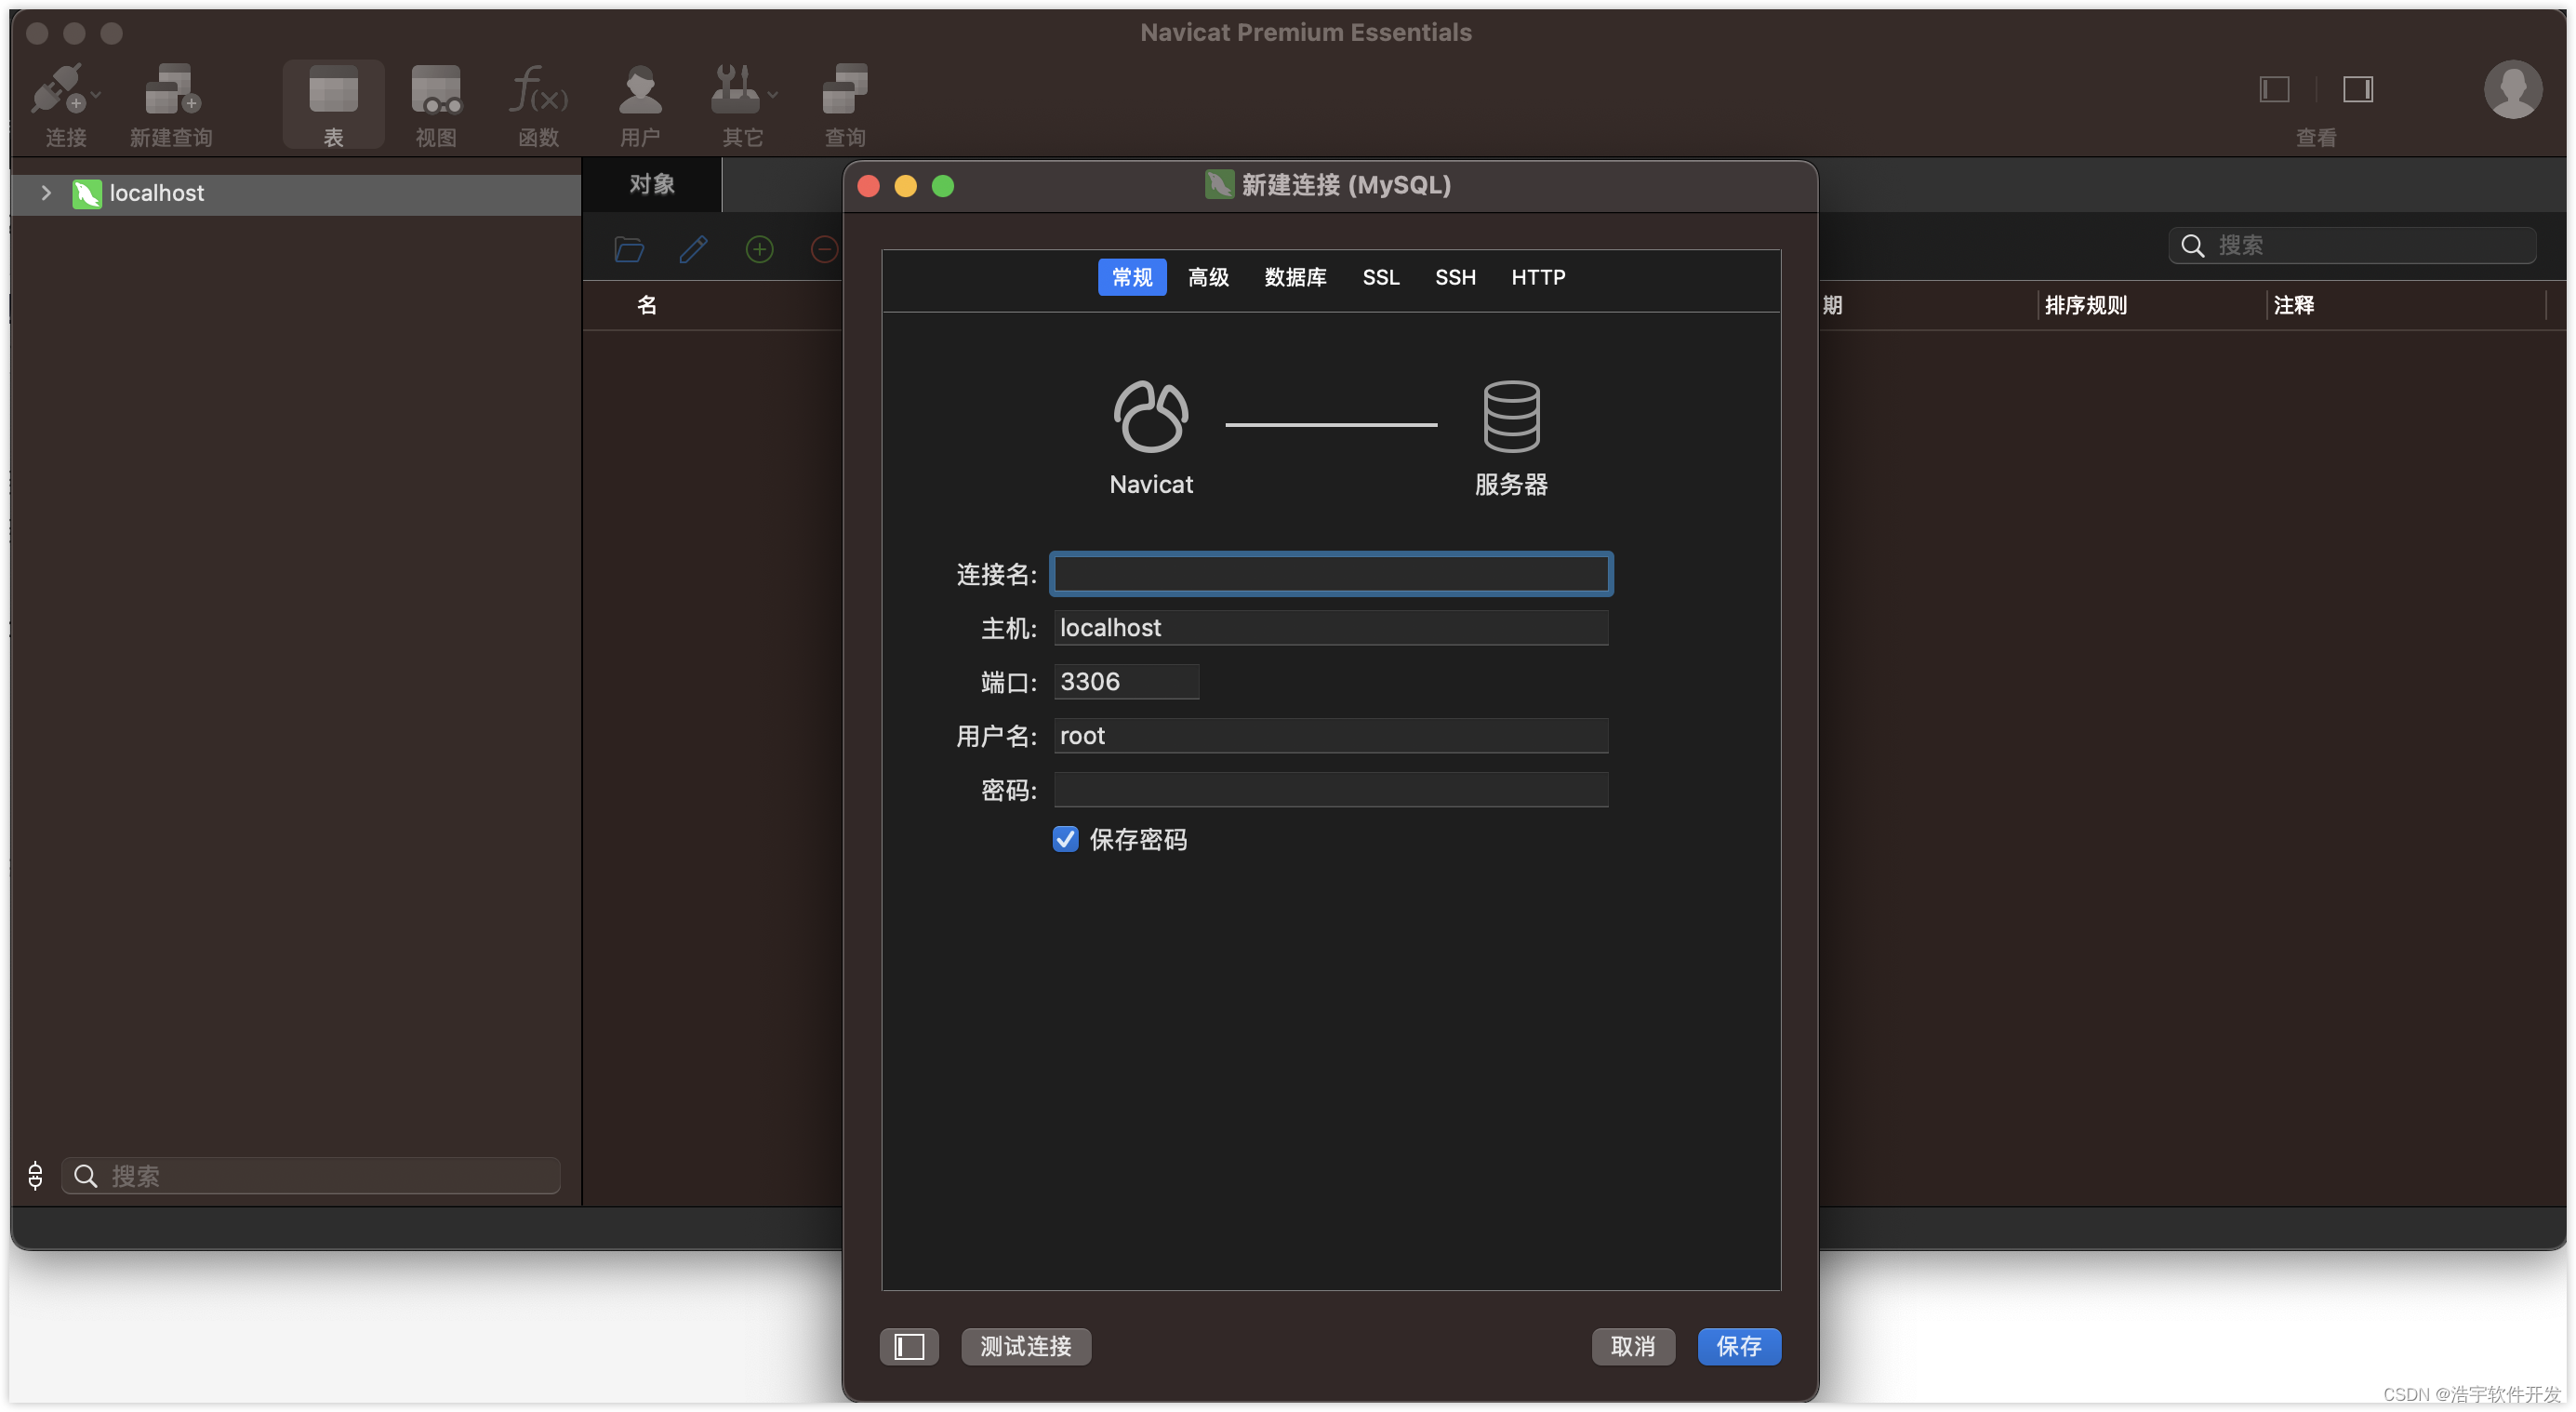Click the red delete table minus icon
The image size is (2576, 1412).
click(824, 249)
